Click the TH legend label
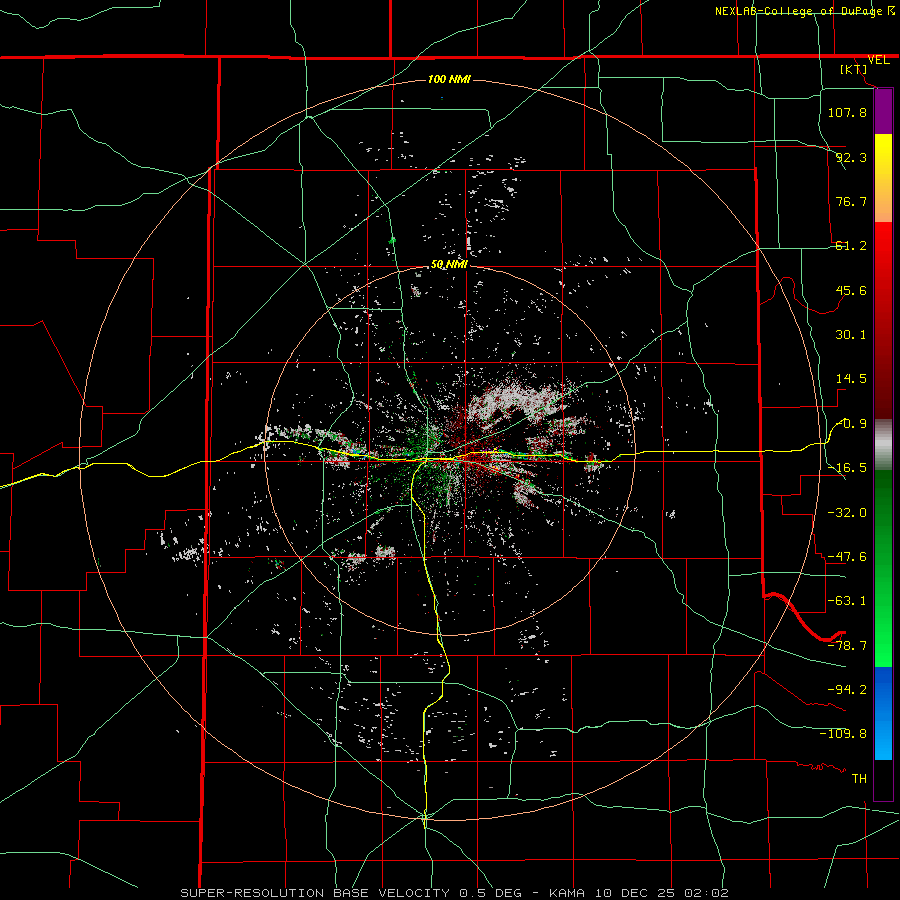900x900 pixels. coord(859,778)
